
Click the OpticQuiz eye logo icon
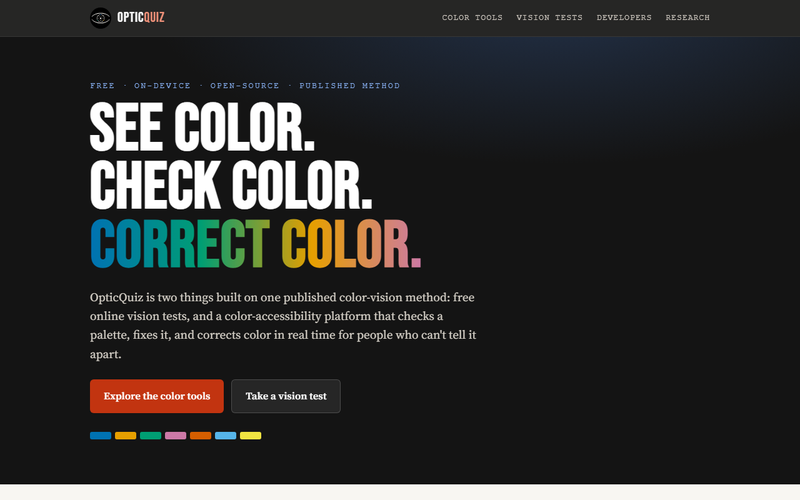(x=101, y=18)
